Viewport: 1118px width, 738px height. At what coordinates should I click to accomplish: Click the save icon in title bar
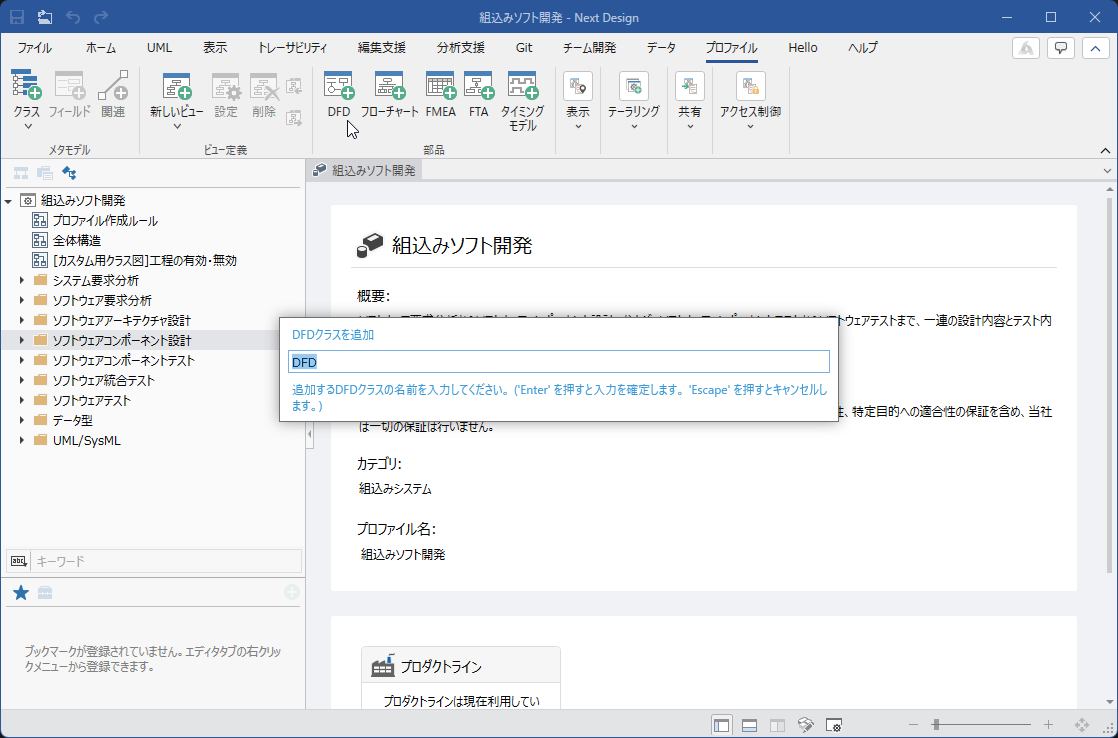(x=16, y=16)
